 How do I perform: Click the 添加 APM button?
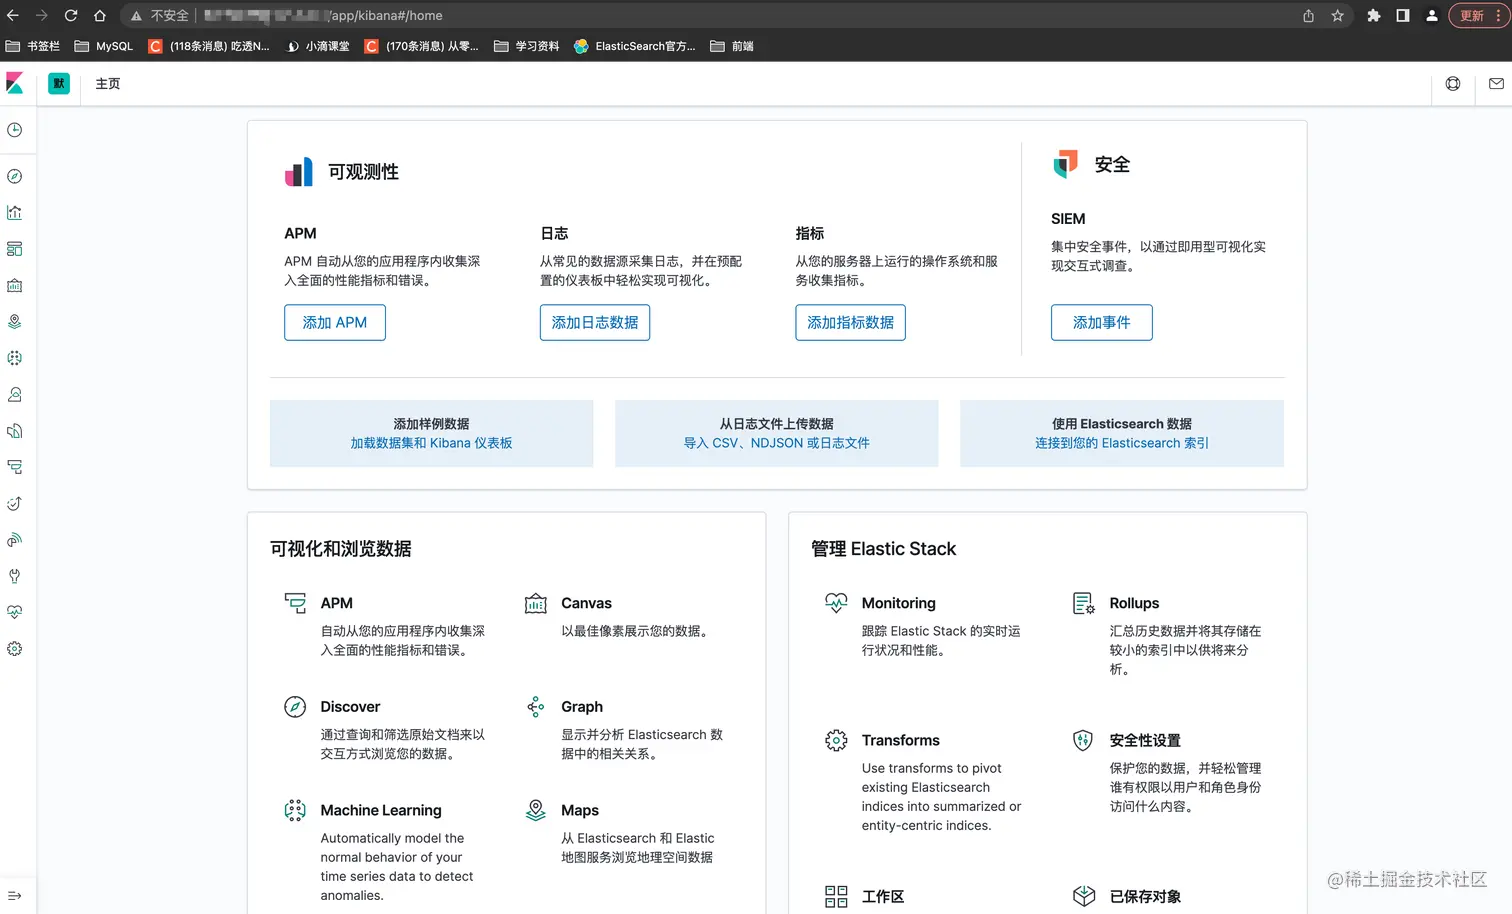coord(335,322)
